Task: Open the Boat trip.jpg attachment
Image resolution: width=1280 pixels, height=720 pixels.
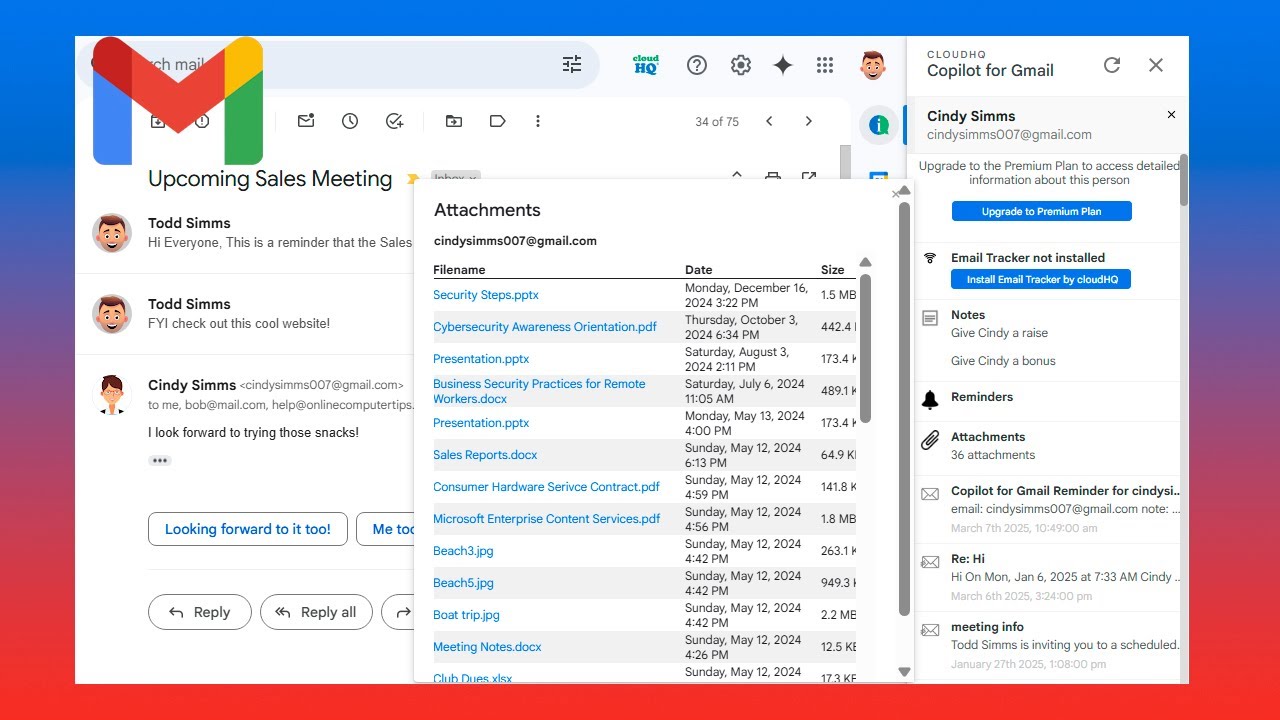Action: coord(466,615)
